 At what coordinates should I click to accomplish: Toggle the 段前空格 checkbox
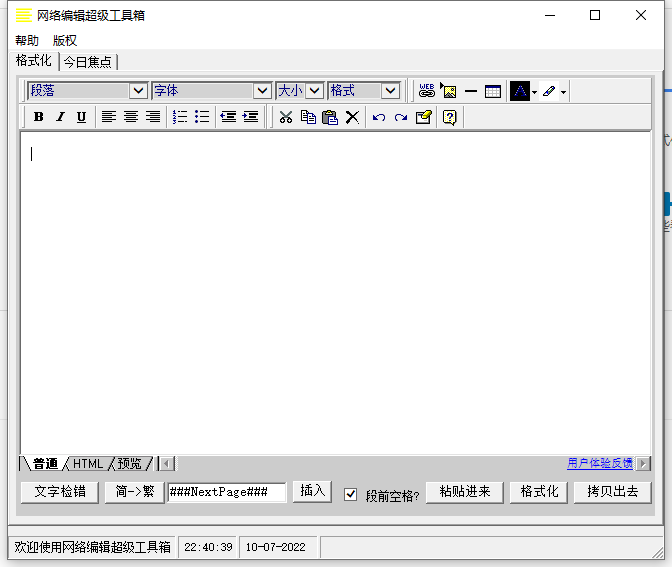tap(351, 494)
